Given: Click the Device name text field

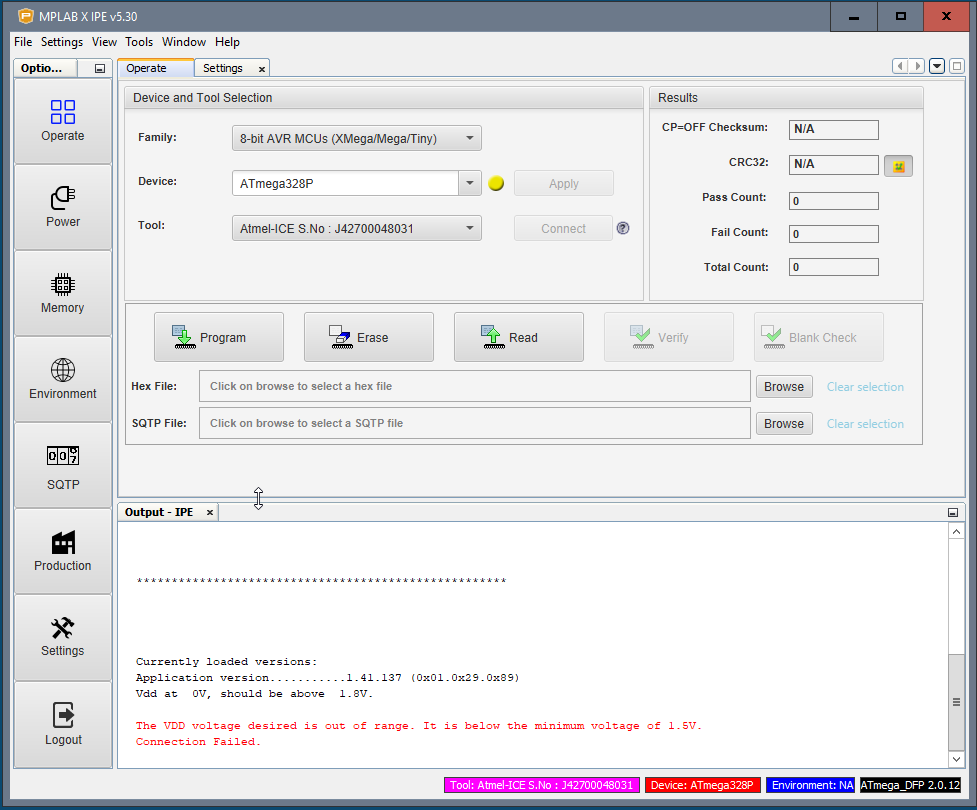Looking at the screenshot, I should 346,183.
